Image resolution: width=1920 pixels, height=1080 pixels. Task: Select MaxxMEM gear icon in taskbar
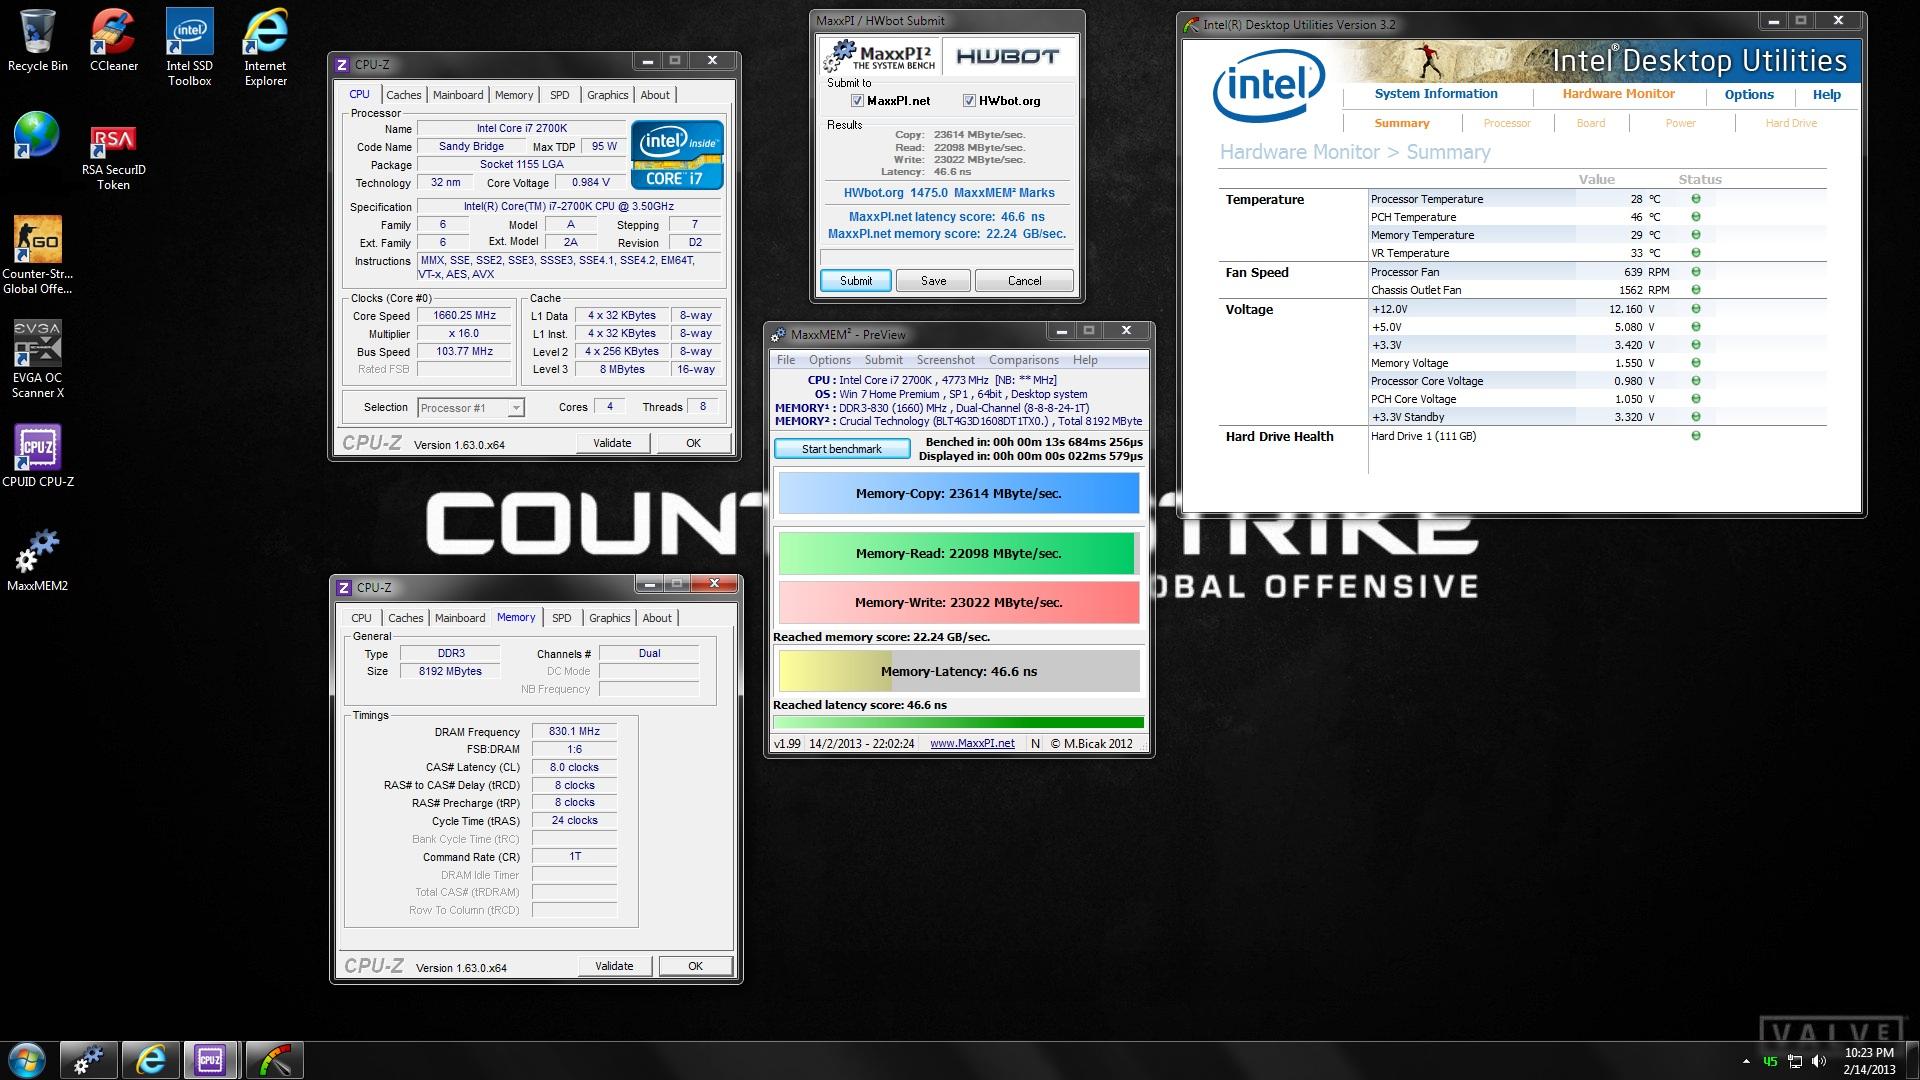88,1060
